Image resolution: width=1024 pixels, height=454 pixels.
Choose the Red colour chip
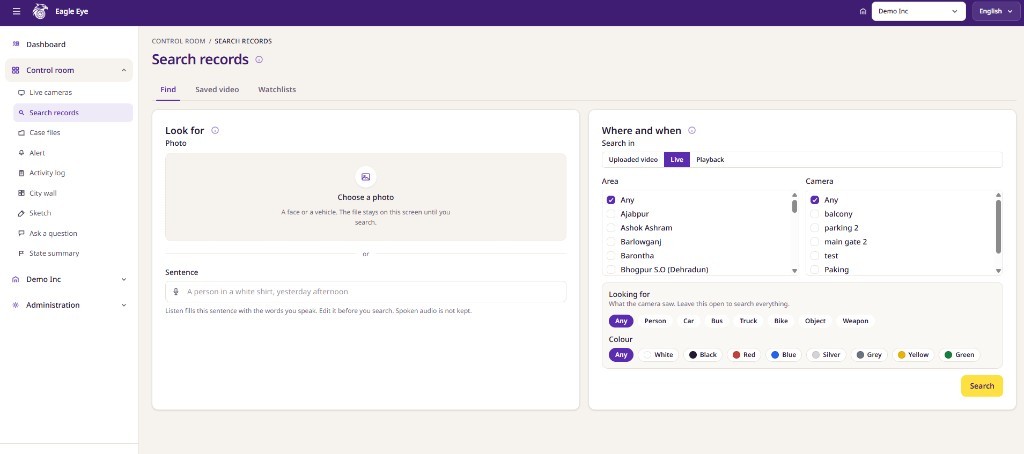click(744, 355)
